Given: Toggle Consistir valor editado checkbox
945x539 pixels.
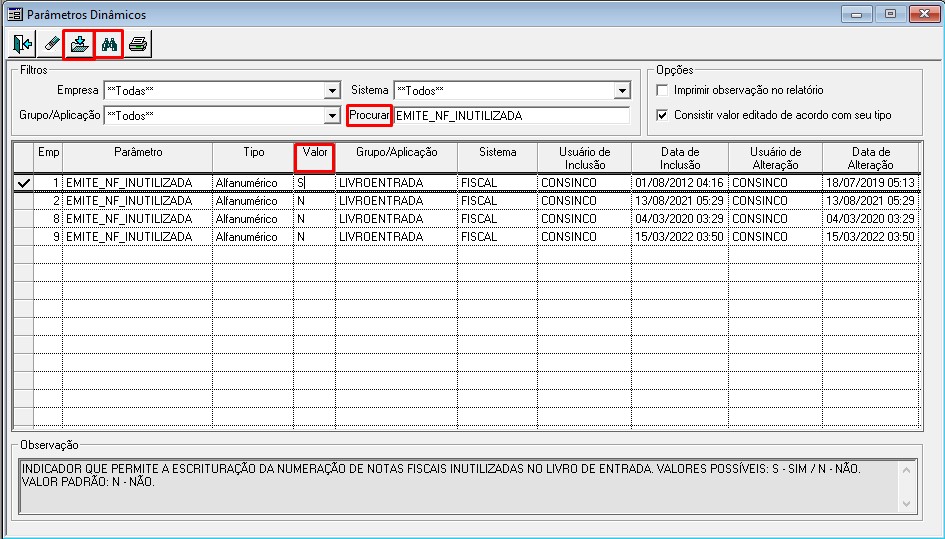Looking at the screenshot, I should click(x=662, y=115).
